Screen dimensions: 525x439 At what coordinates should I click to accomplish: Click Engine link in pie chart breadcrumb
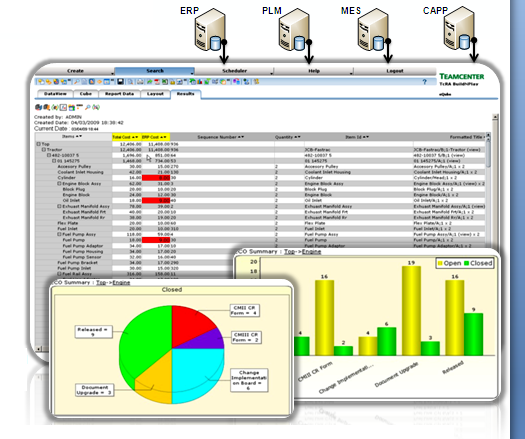click(121, 283)
